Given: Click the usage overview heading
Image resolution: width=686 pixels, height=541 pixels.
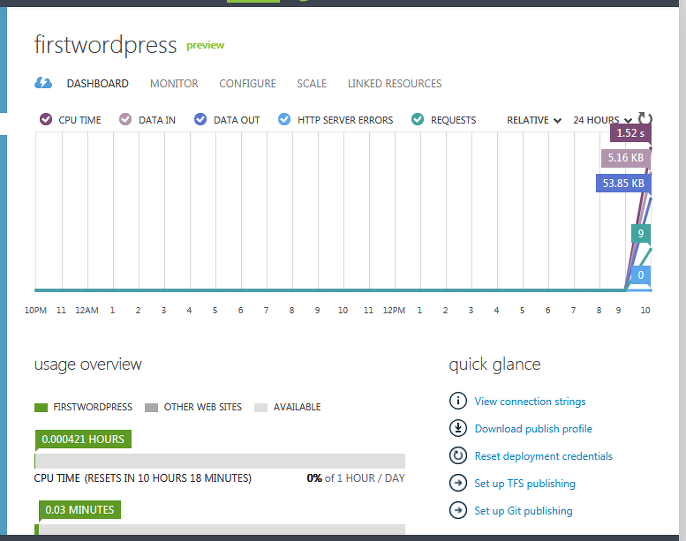Looking at the screenshot, I should (88, 364).
